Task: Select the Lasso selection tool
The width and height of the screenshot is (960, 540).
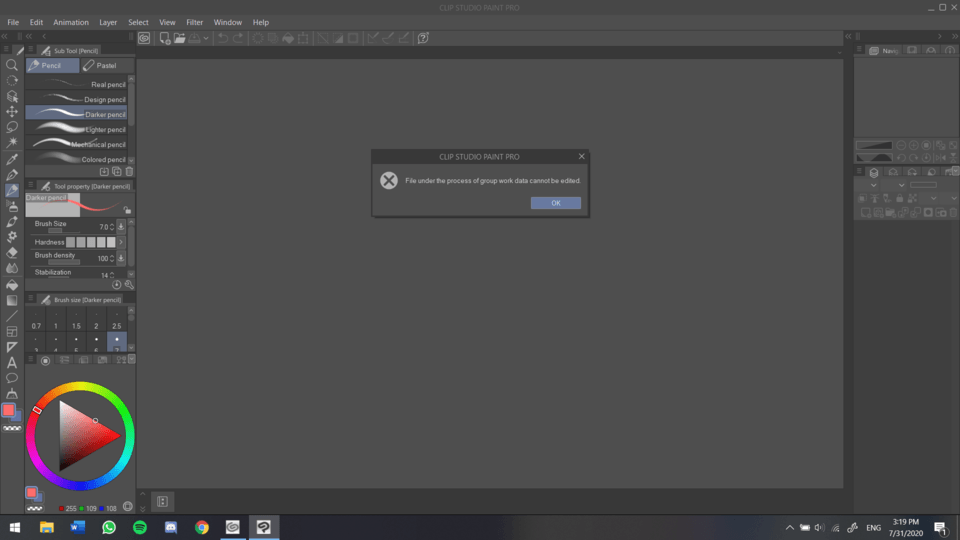Action: [12, 127]
